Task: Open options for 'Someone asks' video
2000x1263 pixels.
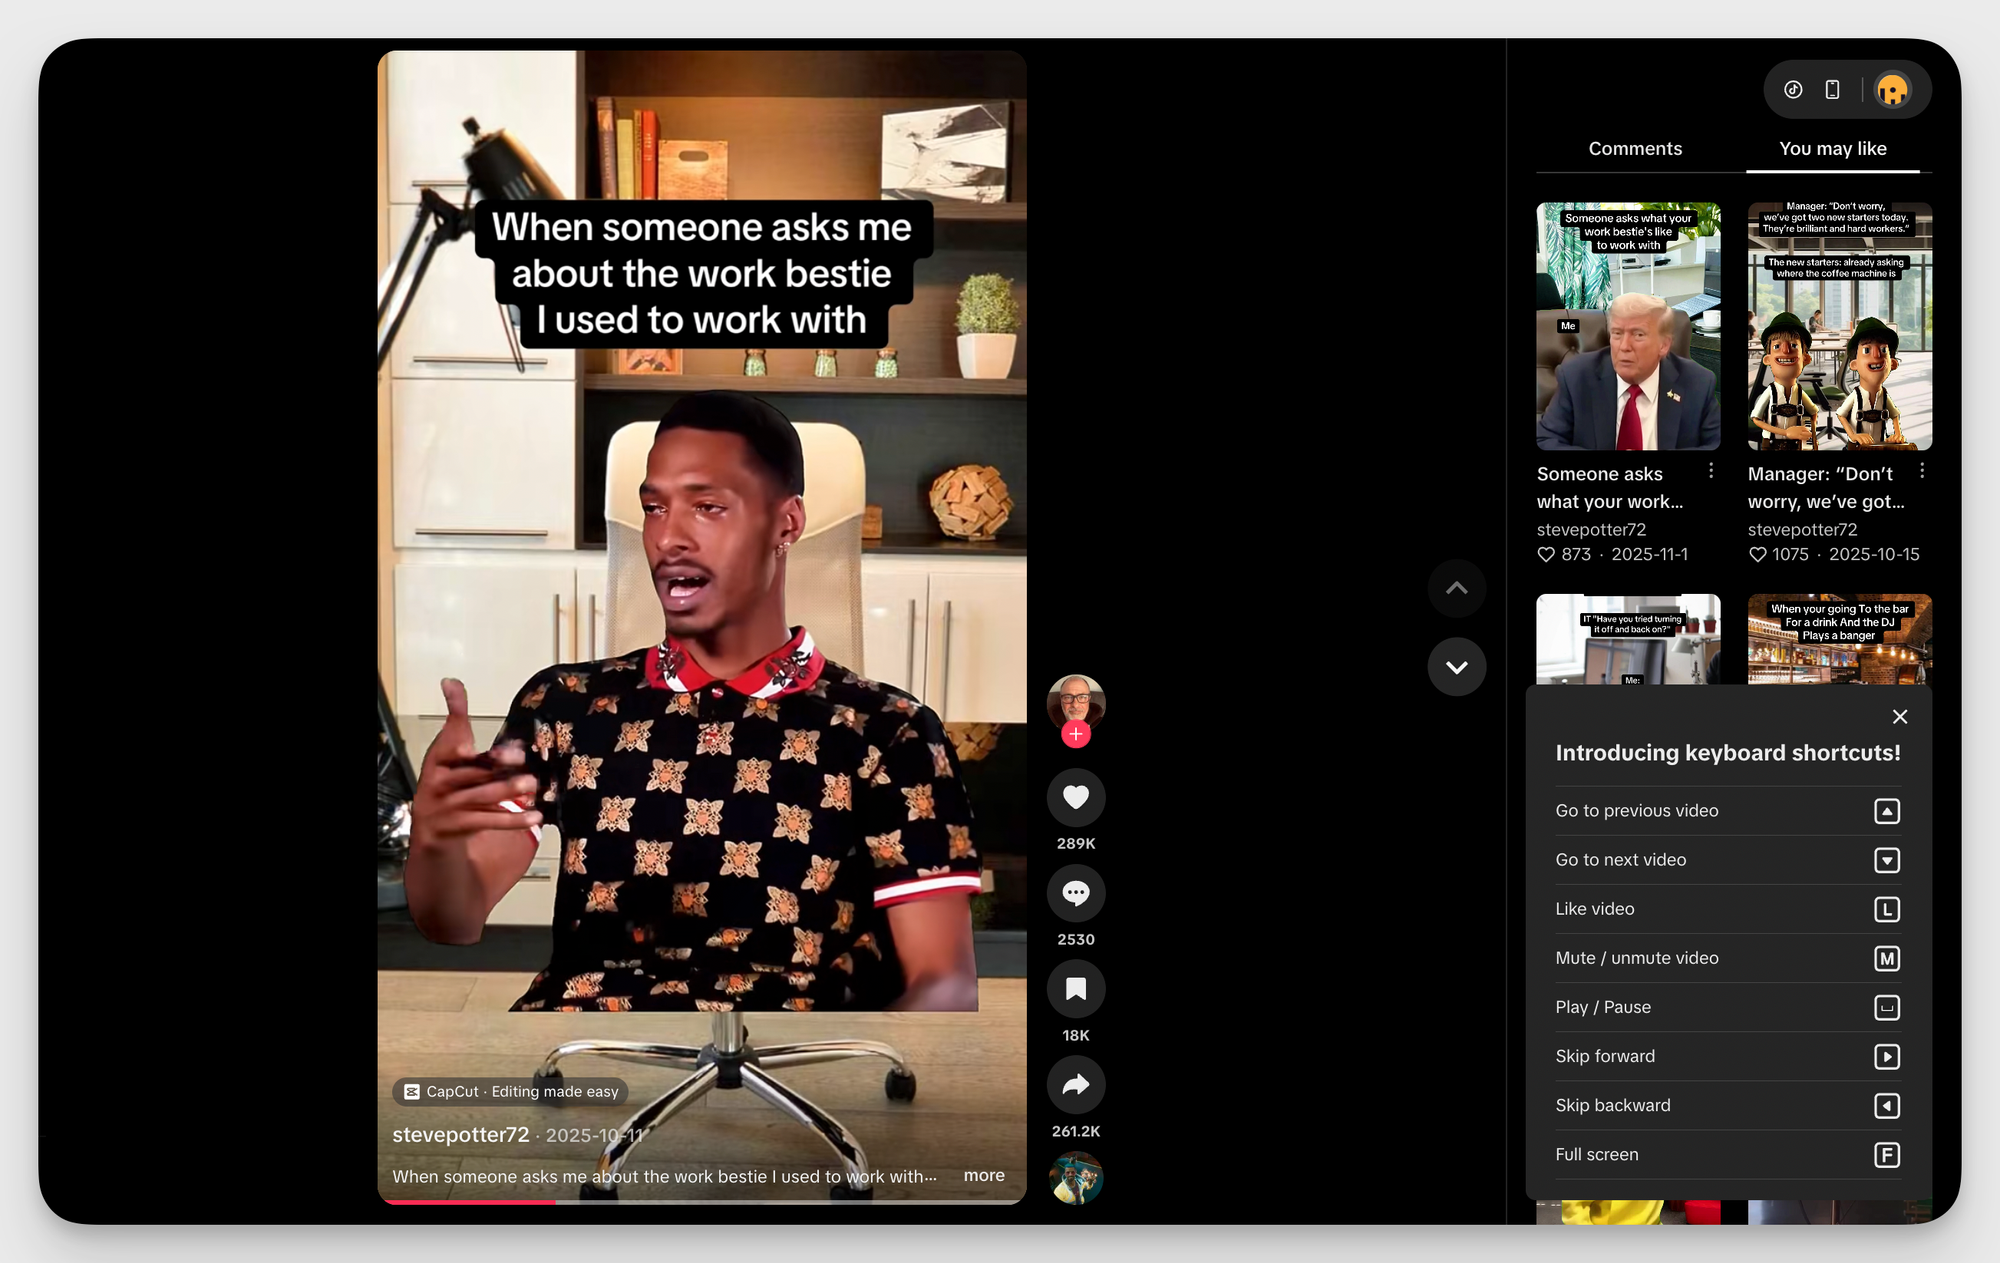Action: [1711, 471]
